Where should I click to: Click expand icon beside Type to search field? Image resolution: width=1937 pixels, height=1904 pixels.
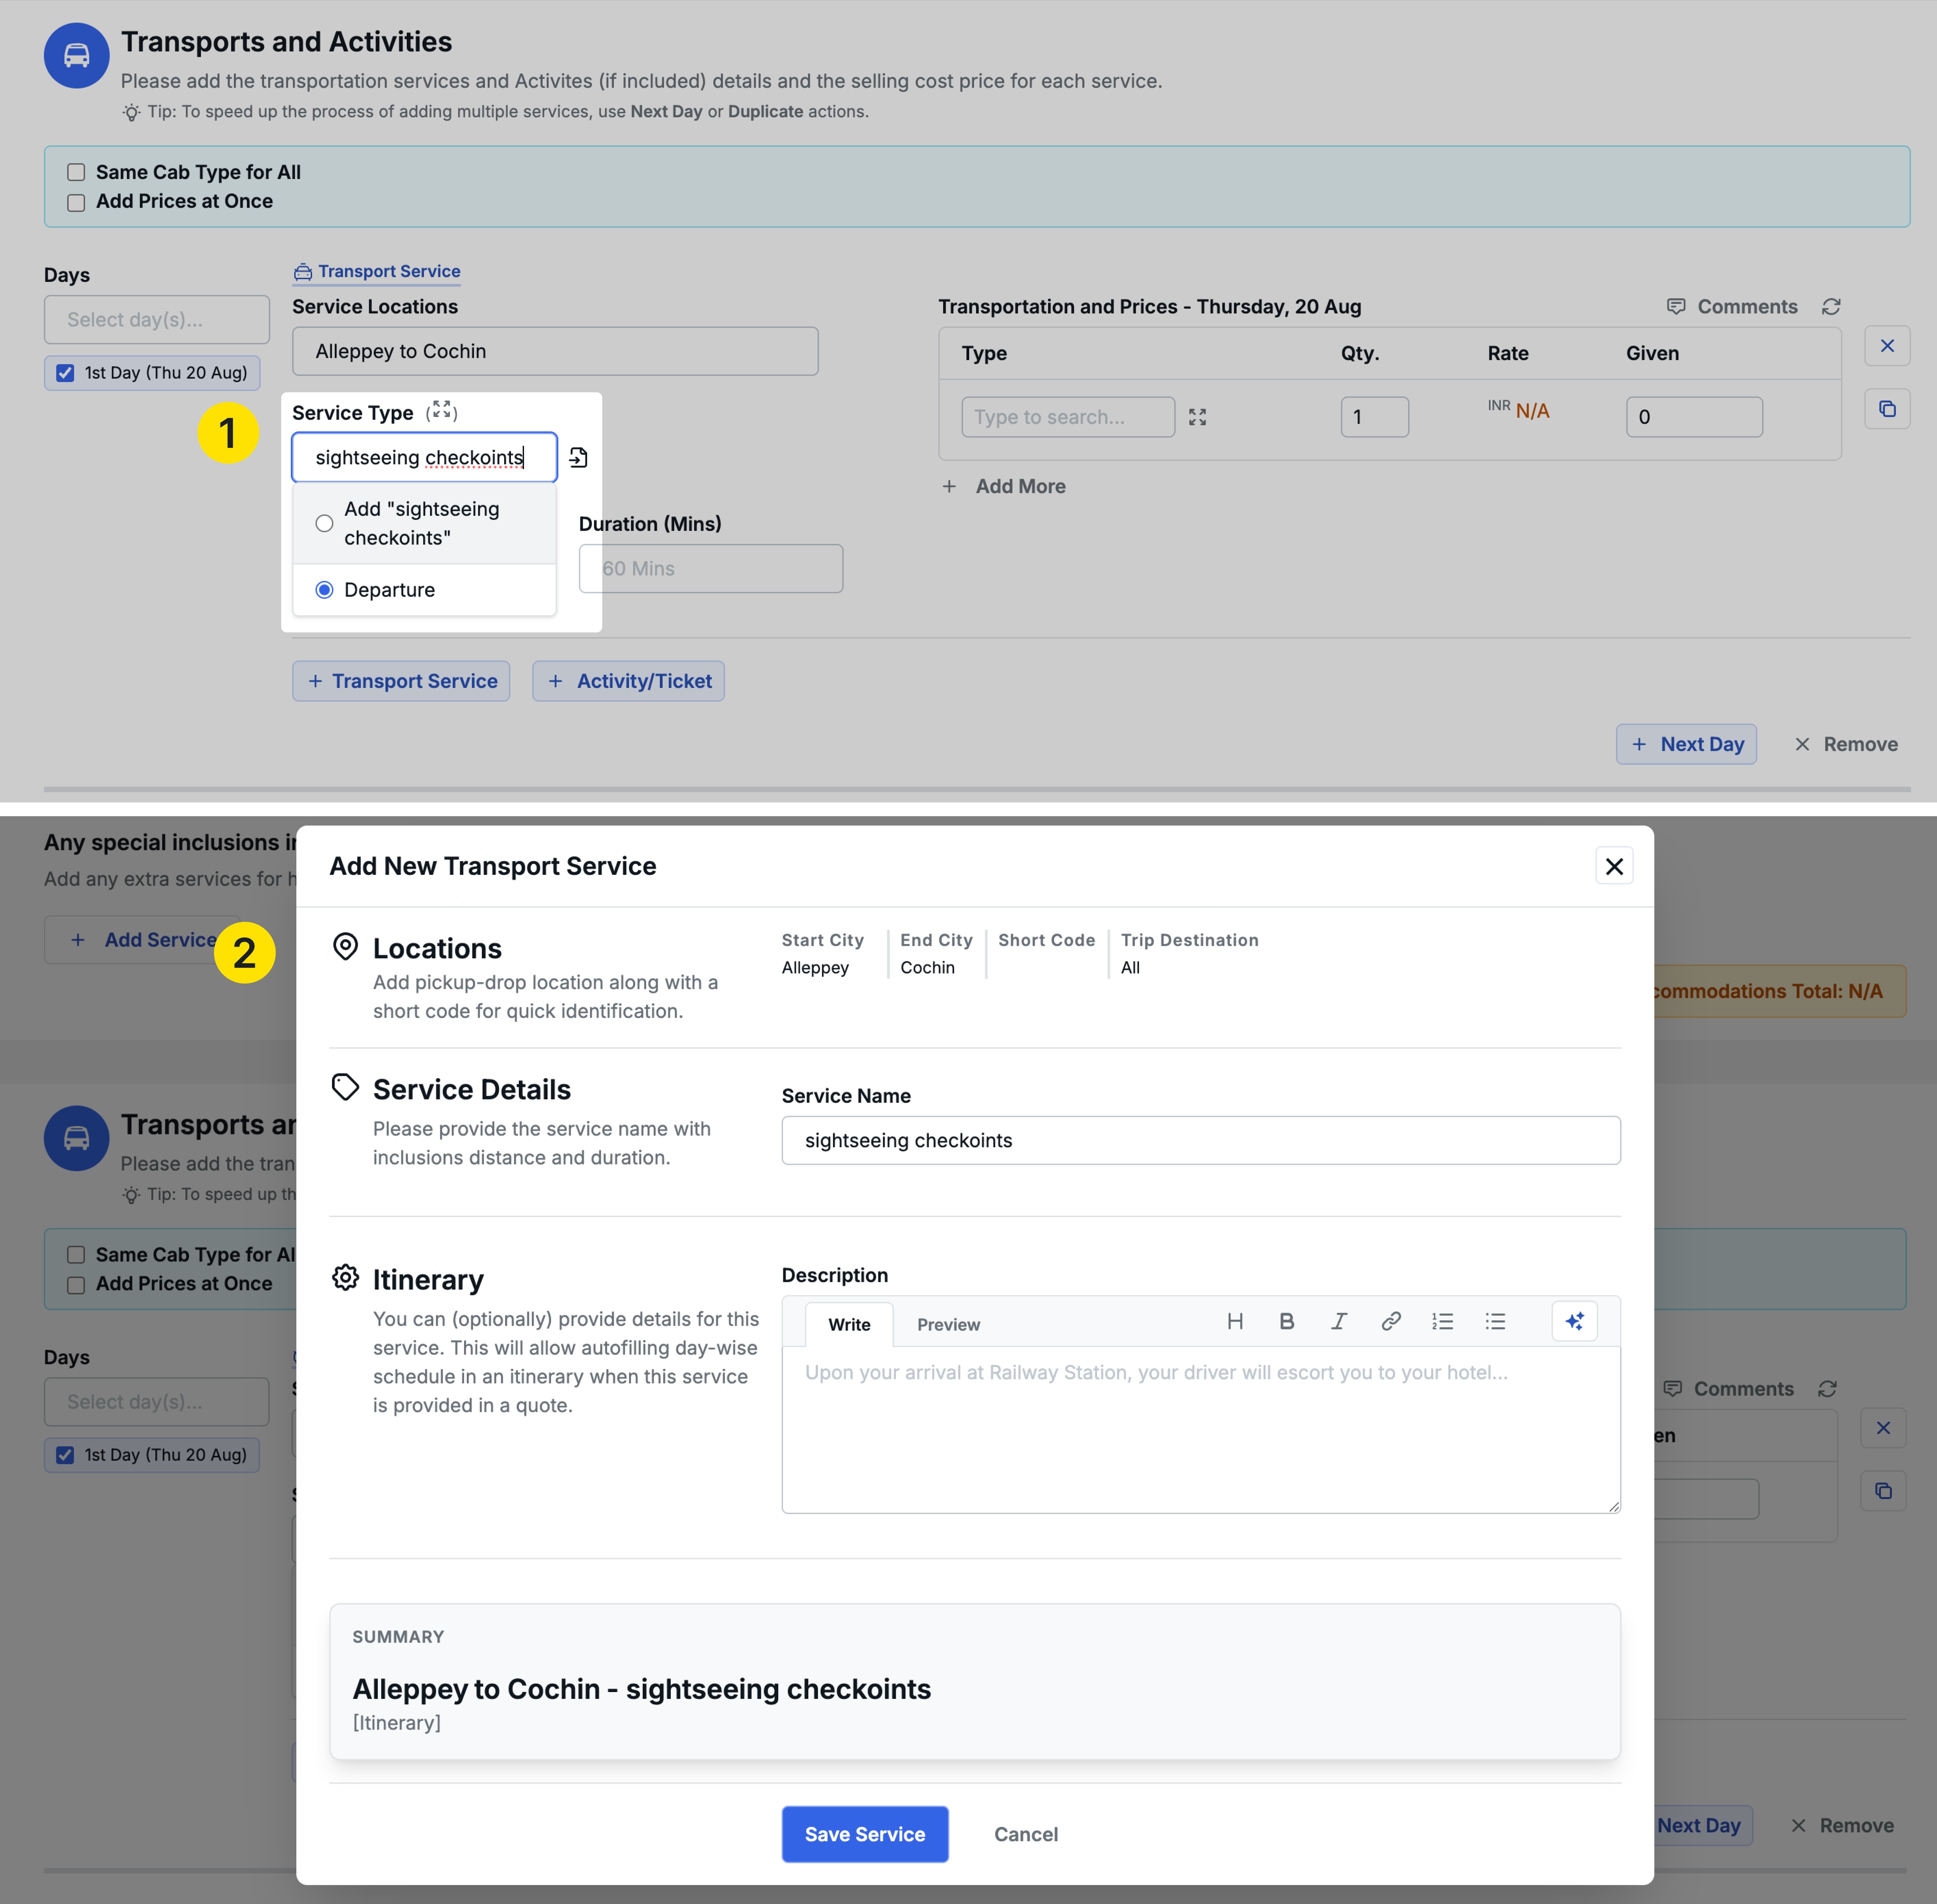[1197, 417]
